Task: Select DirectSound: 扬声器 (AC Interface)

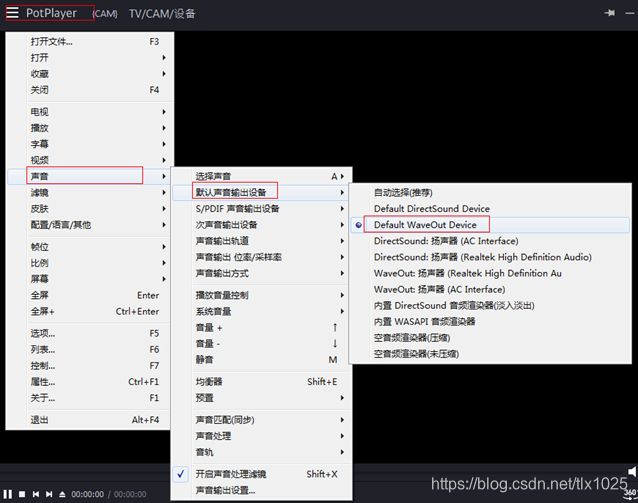Action: [x=490, y=241]
